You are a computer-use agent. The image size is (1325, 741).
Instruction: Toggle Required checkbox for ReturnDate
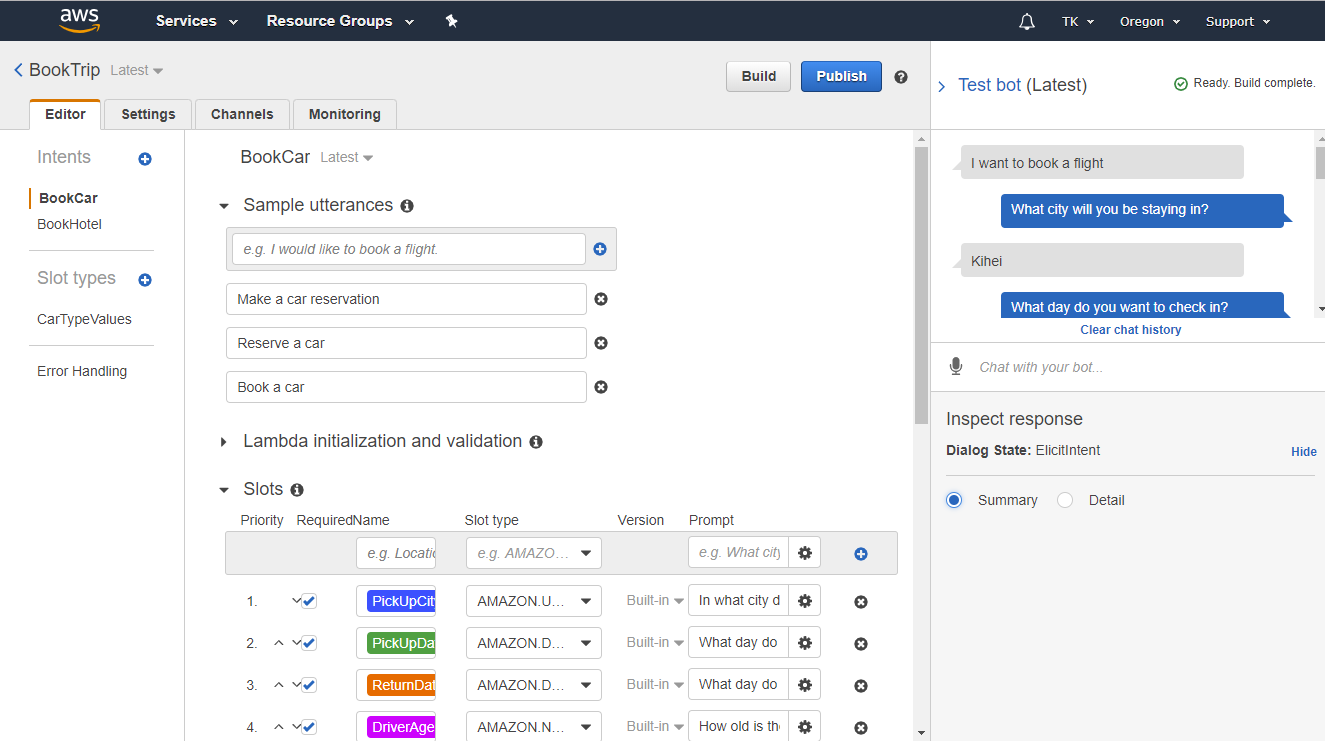[x=309, y=685]
